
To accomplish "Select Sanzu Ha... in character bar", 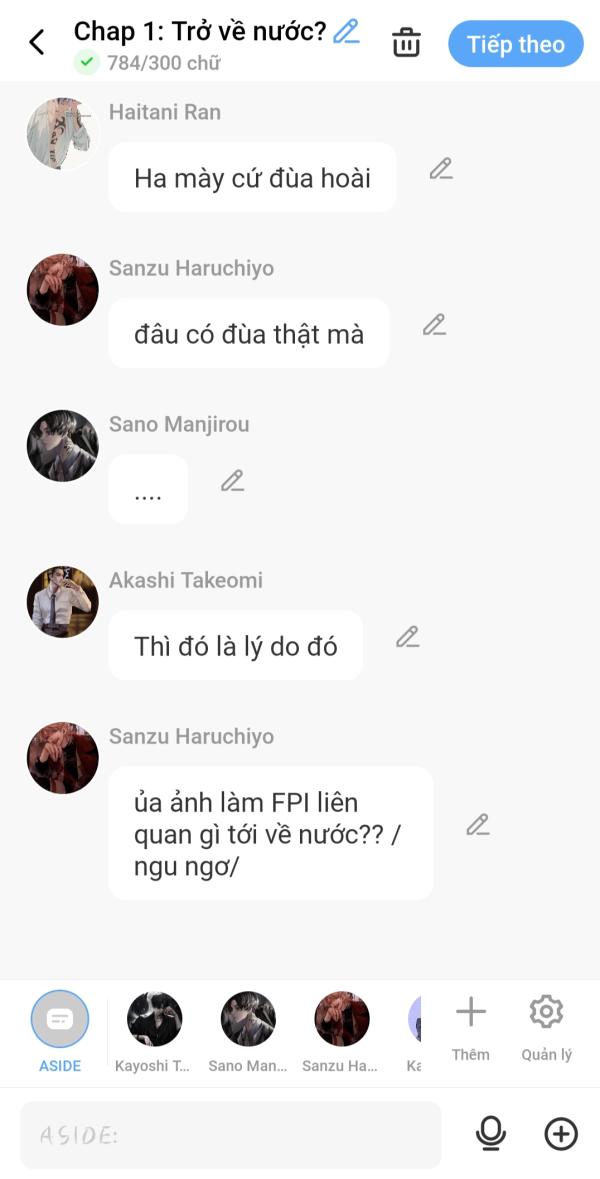I will [341, 1031].
